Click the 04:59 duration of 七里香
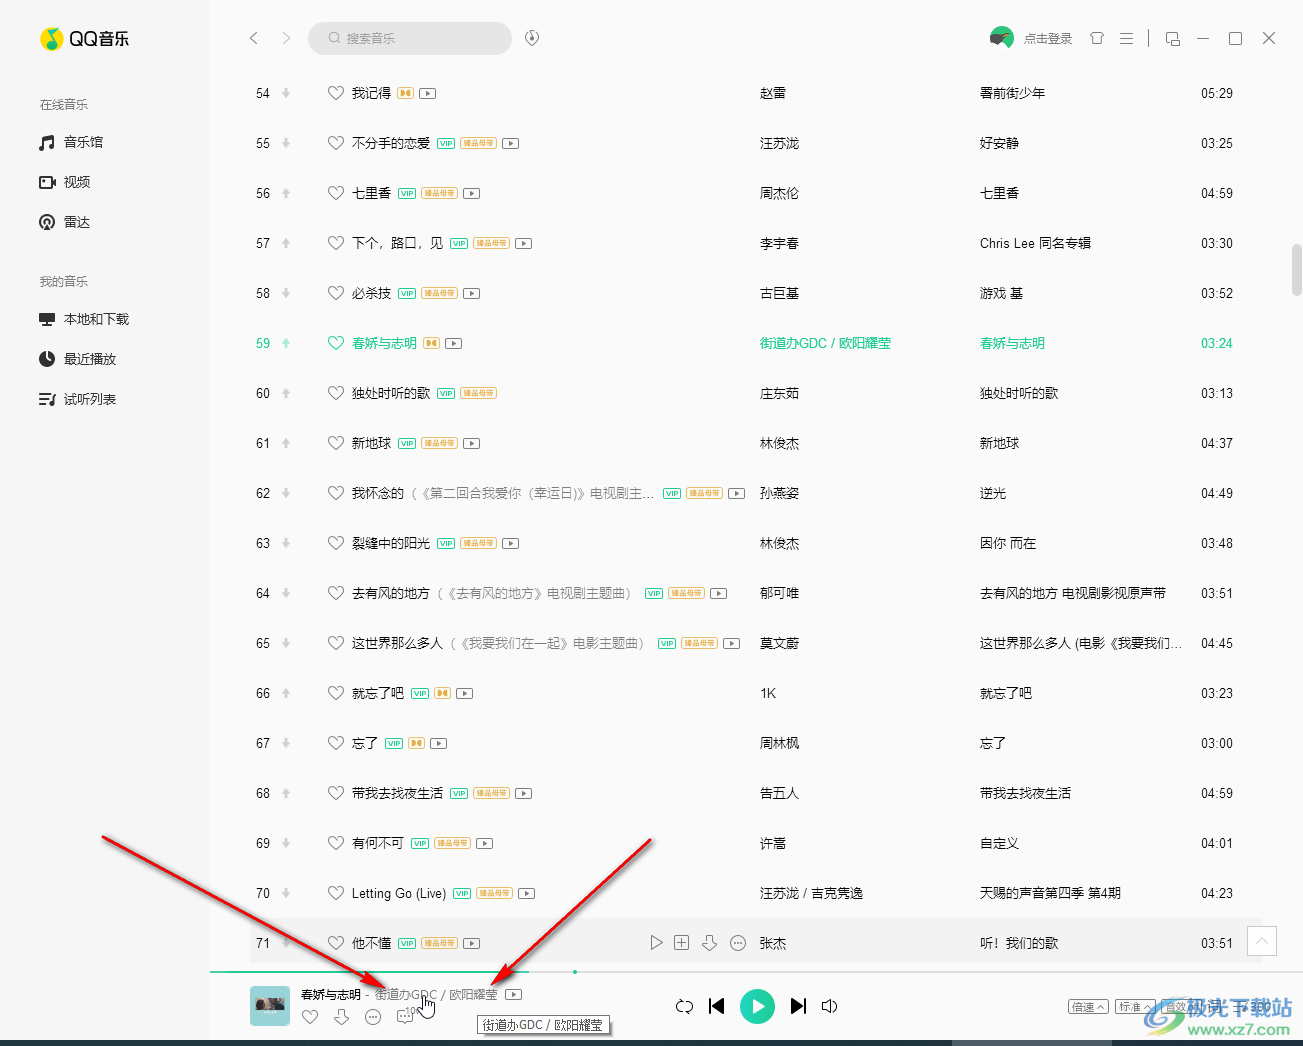Image resolution: width=1303 pixels, height=1046 pixels. tap(1217, 193)
